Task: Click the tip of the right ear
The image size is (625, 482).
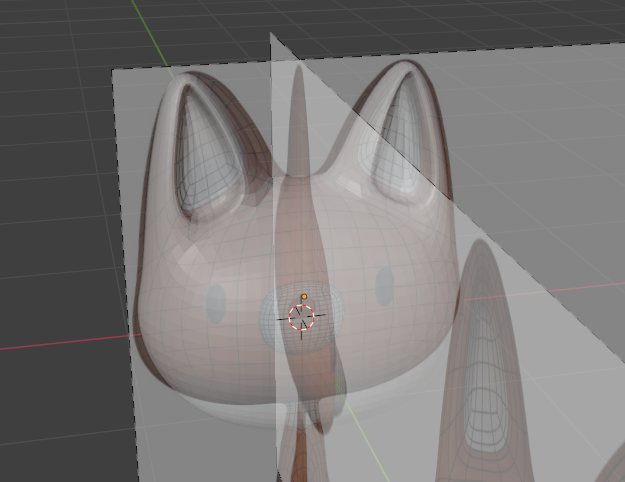Action: 412,68
